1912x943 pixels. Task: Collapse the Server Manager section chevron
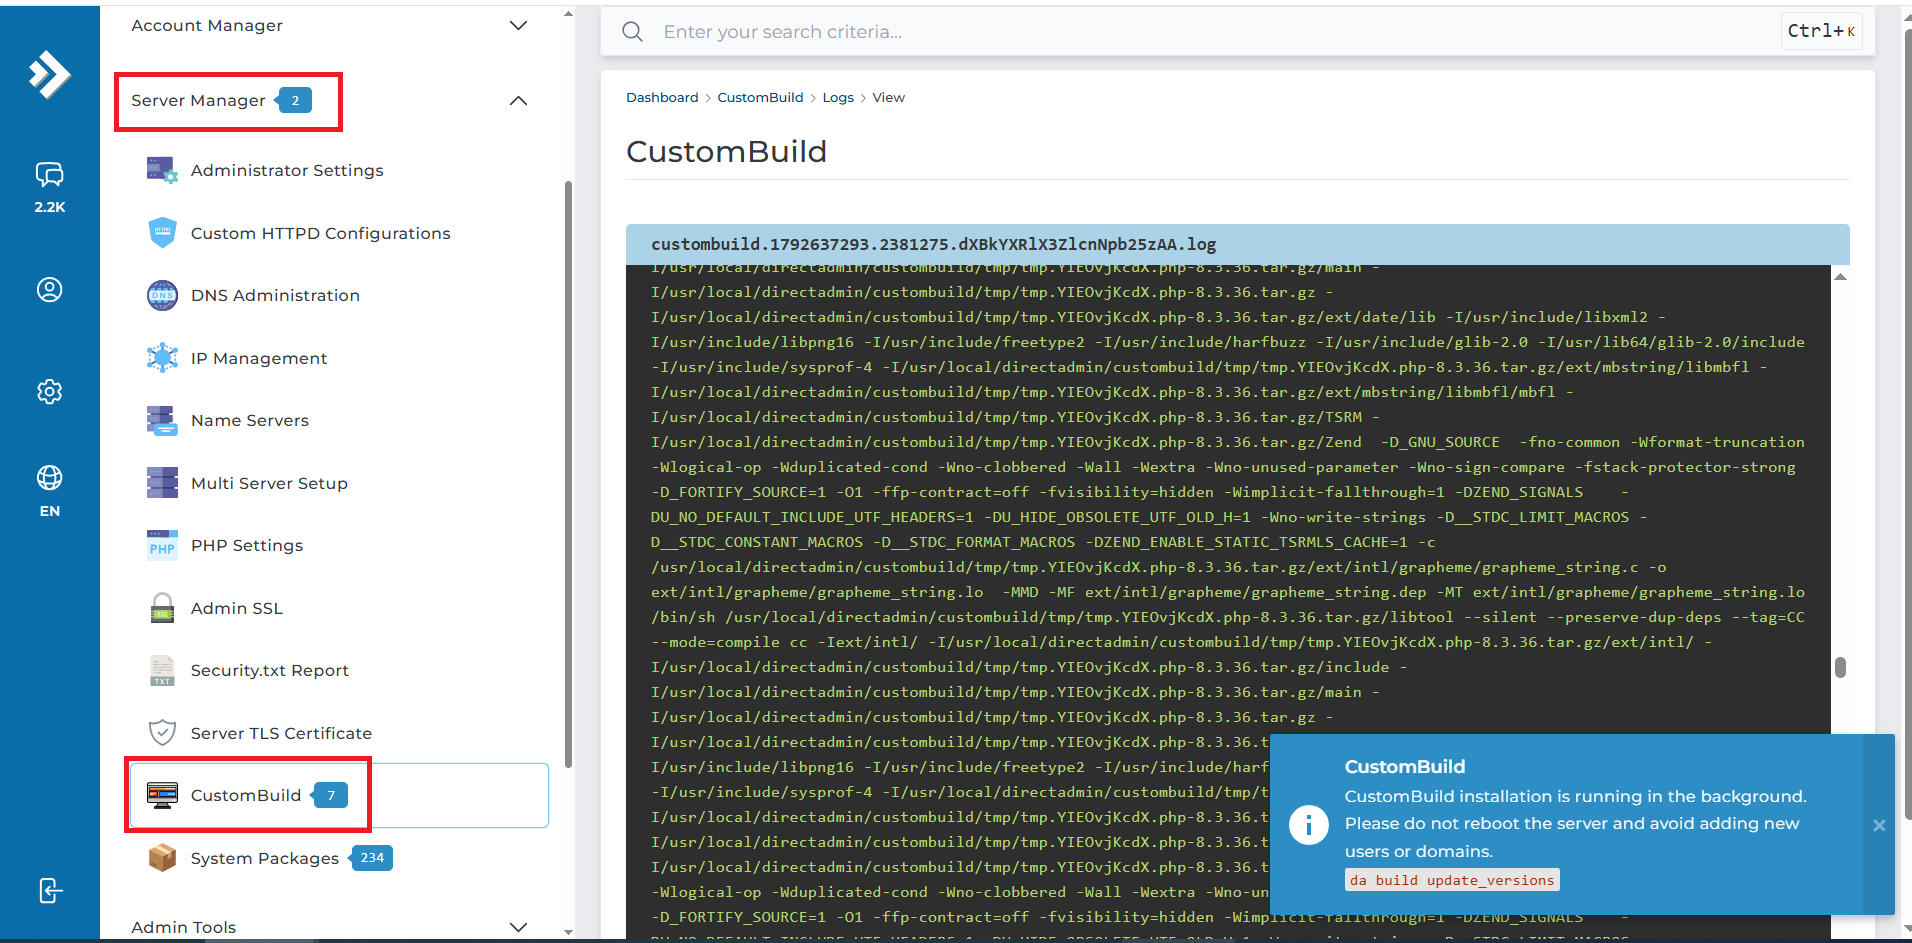[x=518, y=100]
